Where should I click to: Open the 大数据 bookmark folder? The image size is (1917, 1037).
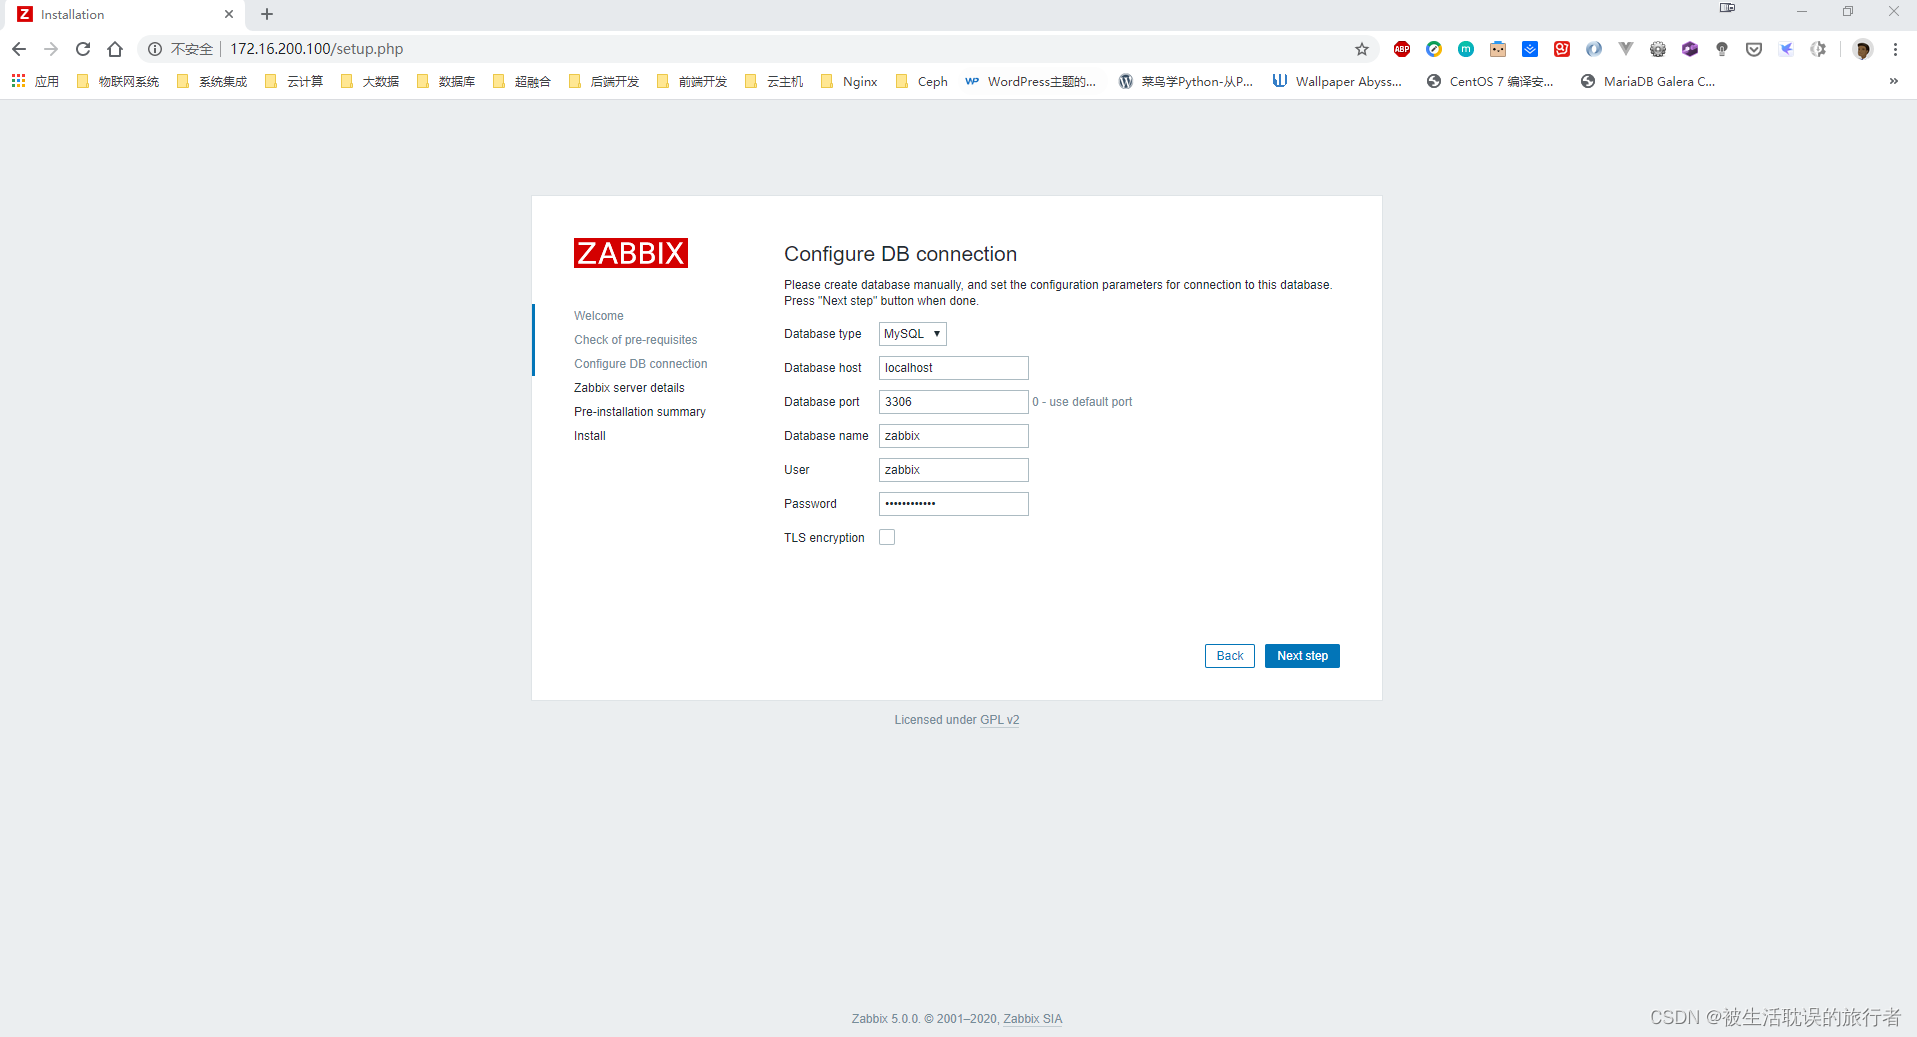370,82
